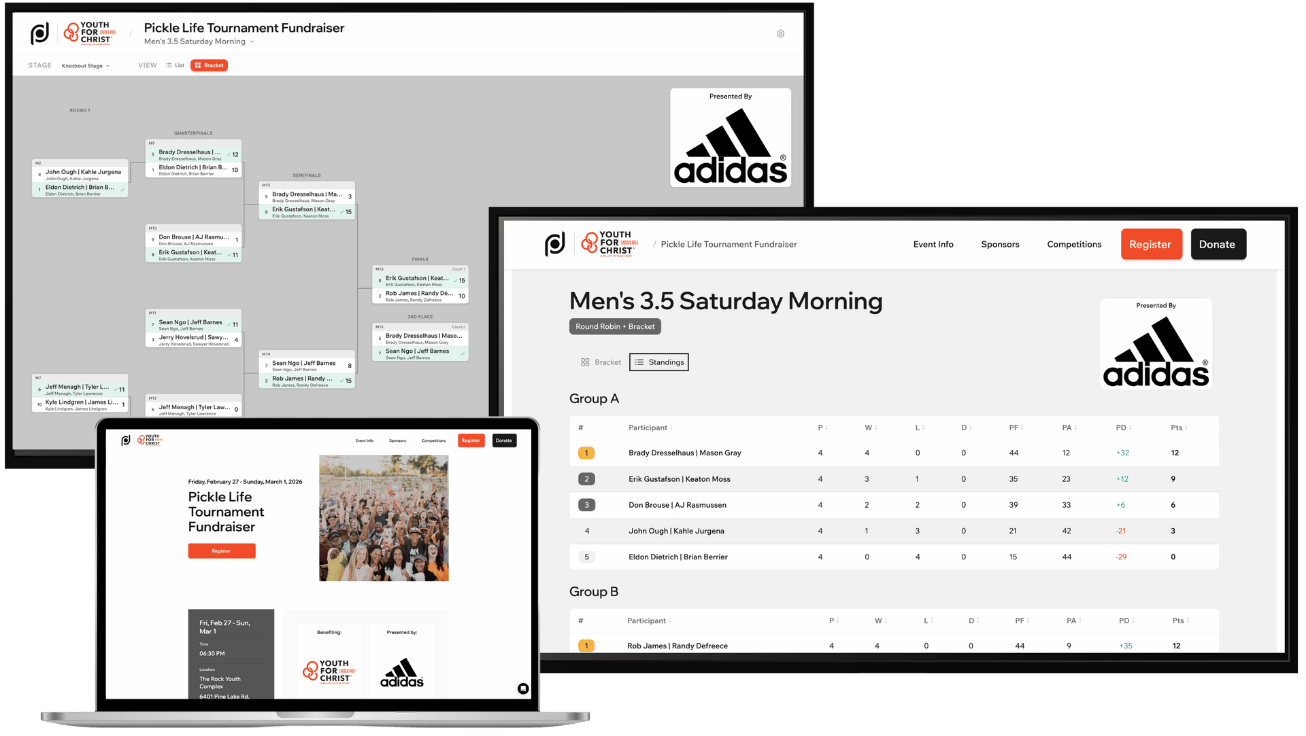Click Donate in the standings window header
1306x736 pixels.
1218,244
